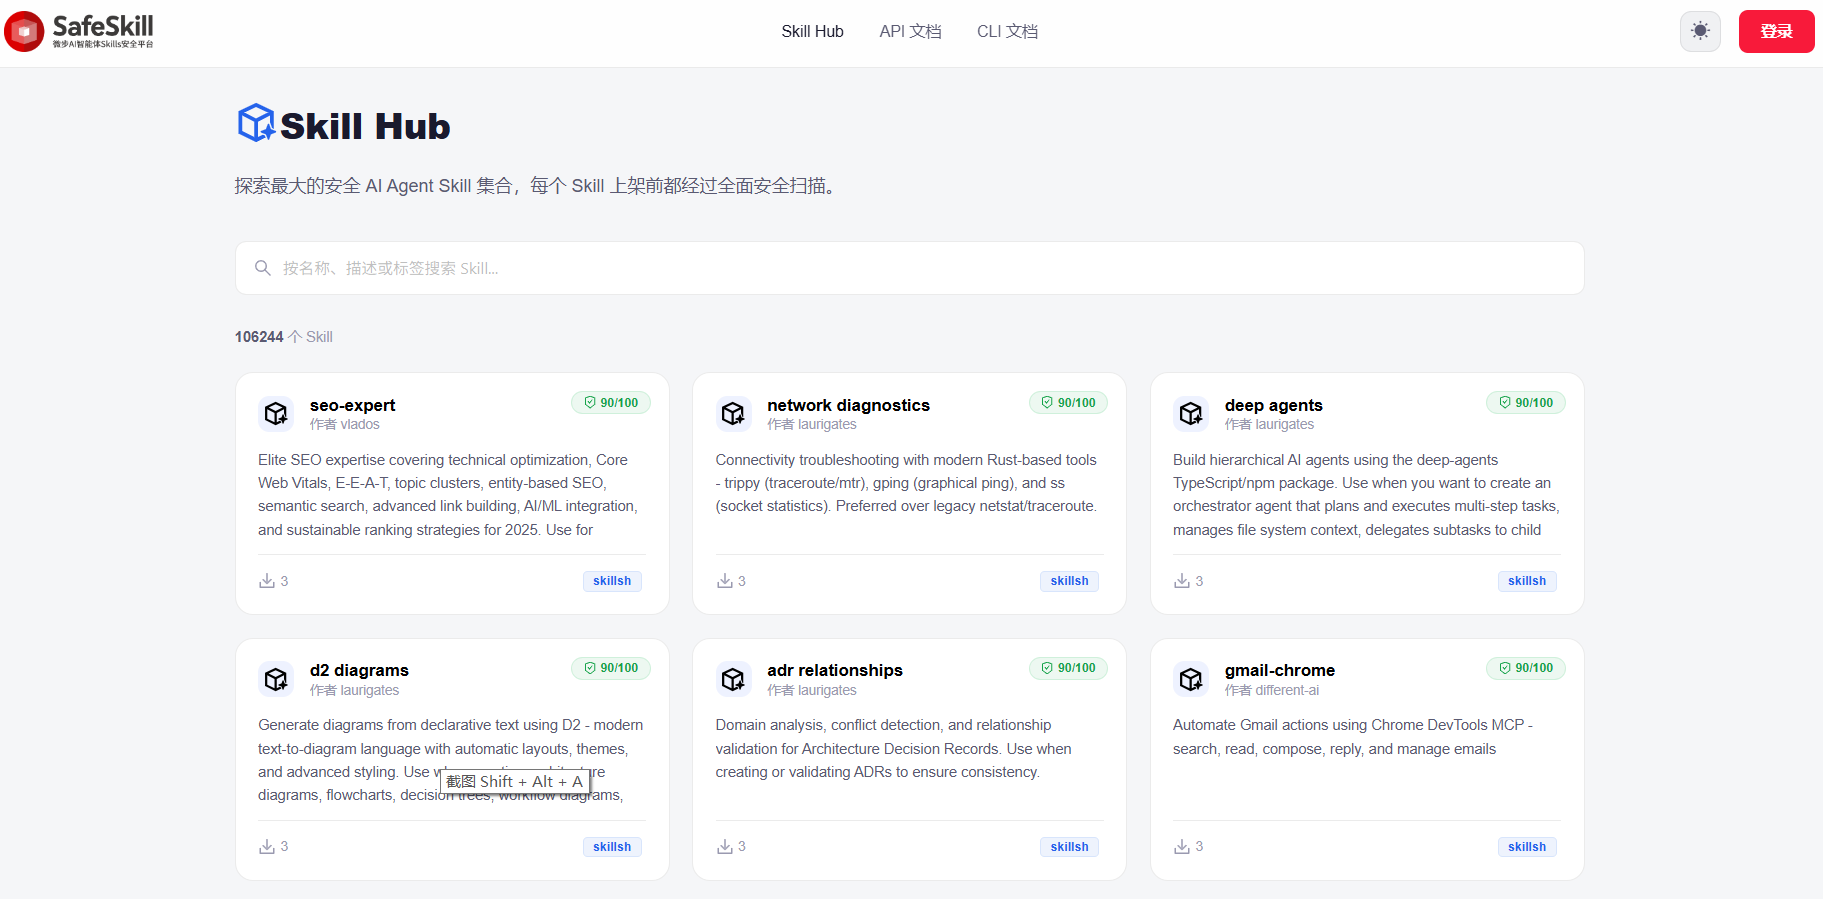Viewport: 1823px width, 899px height.
Task: Click the SafeSkill logo in header
Action: pos(80,31)
